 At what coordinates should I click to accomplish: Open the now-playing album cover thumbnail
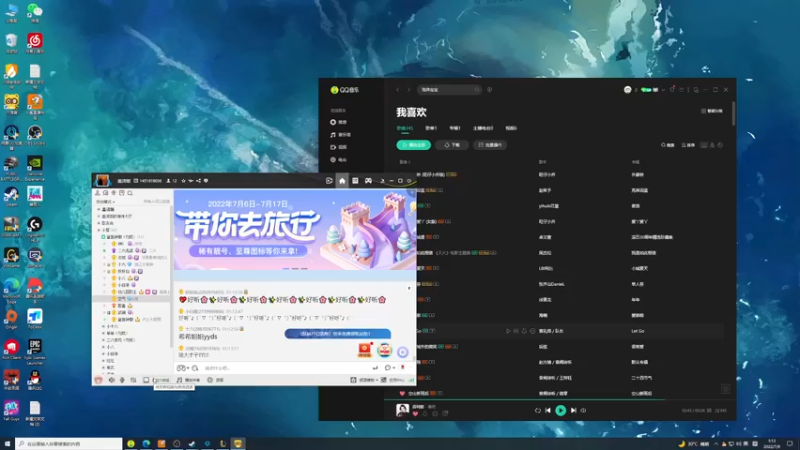coord(403,410)
